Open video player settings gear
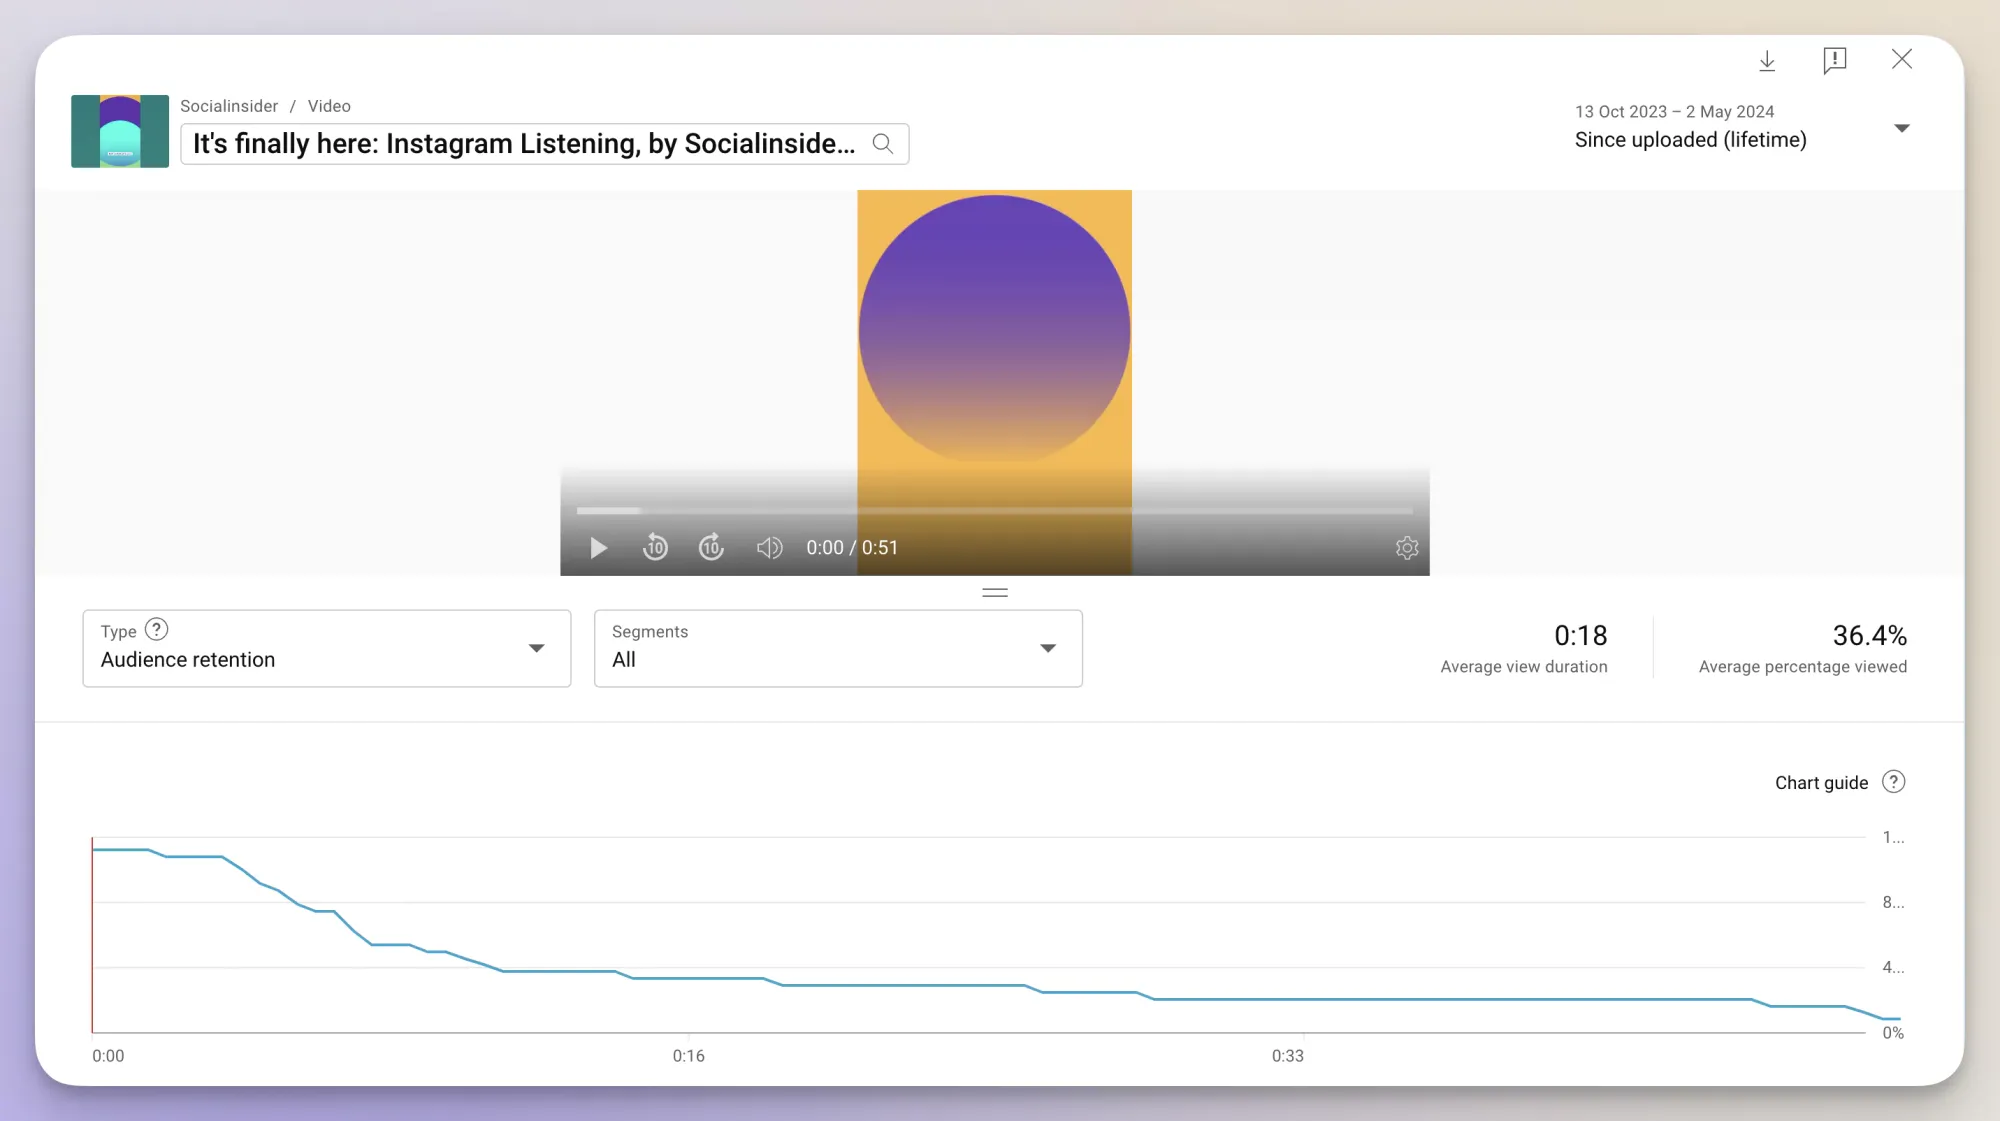 (1407, 548)
